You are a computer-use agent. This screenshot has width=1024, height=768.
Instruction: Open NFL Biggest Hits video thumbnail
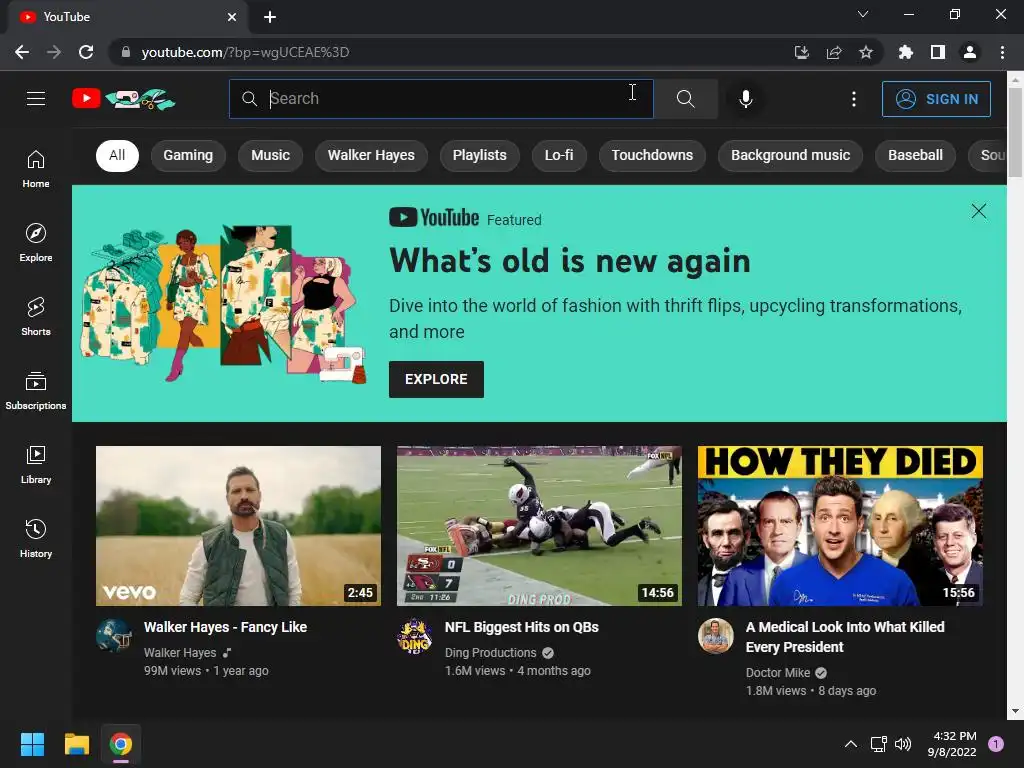coord(539,526)
